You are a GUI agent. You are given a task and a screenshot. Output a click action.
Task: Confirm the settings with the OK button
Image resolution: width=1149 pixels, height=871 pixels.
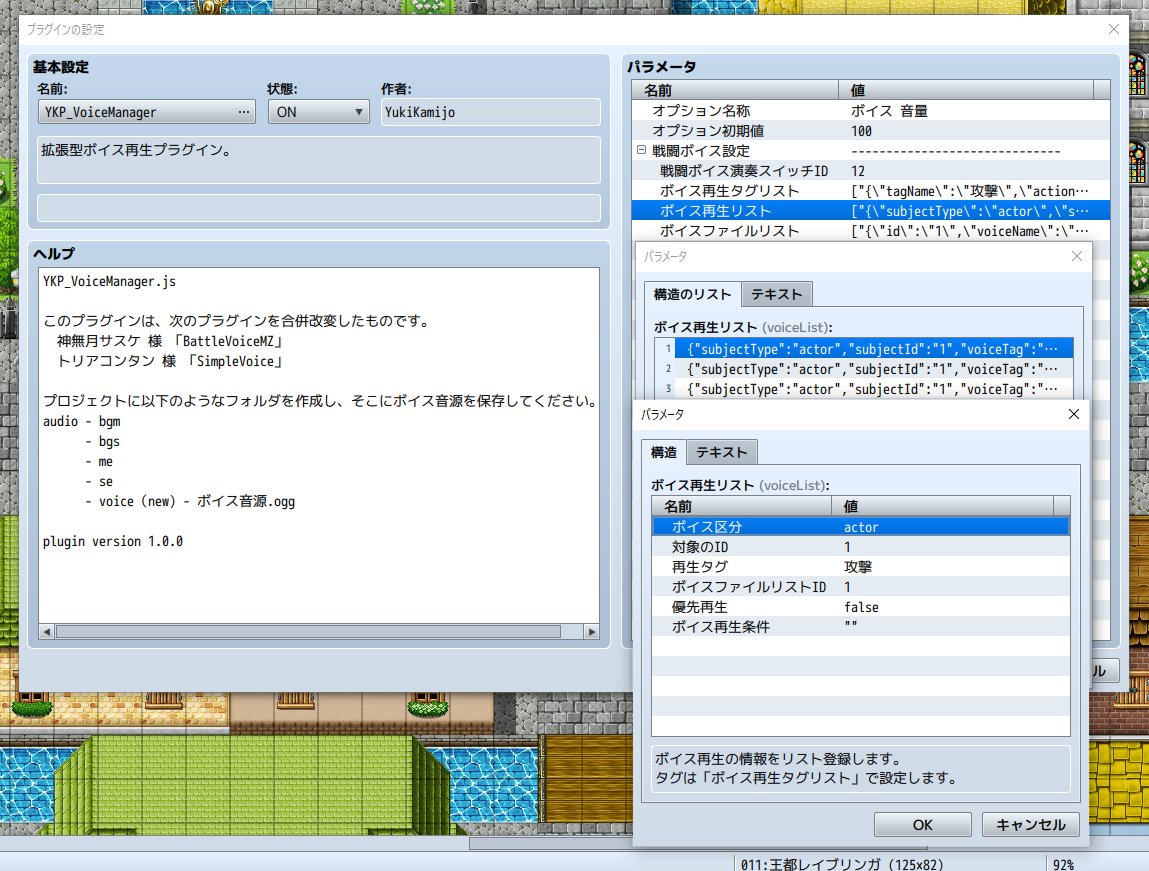click(x=921, y=824)
